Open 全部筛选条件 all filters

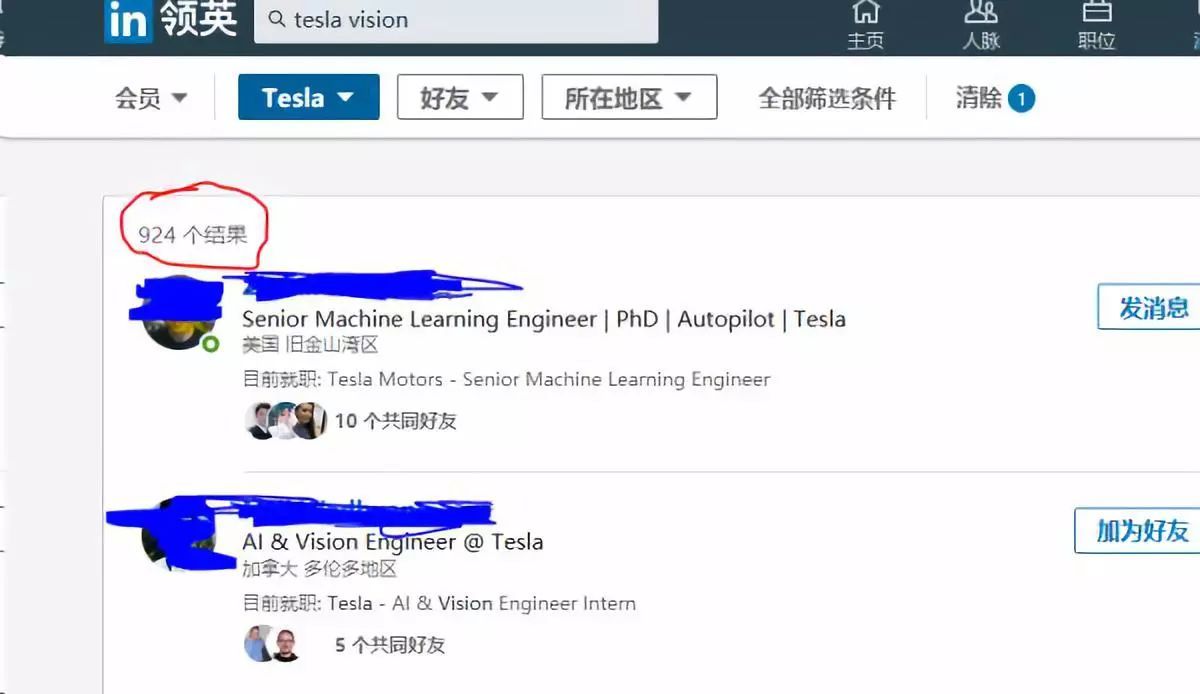[x=827, y=98]
